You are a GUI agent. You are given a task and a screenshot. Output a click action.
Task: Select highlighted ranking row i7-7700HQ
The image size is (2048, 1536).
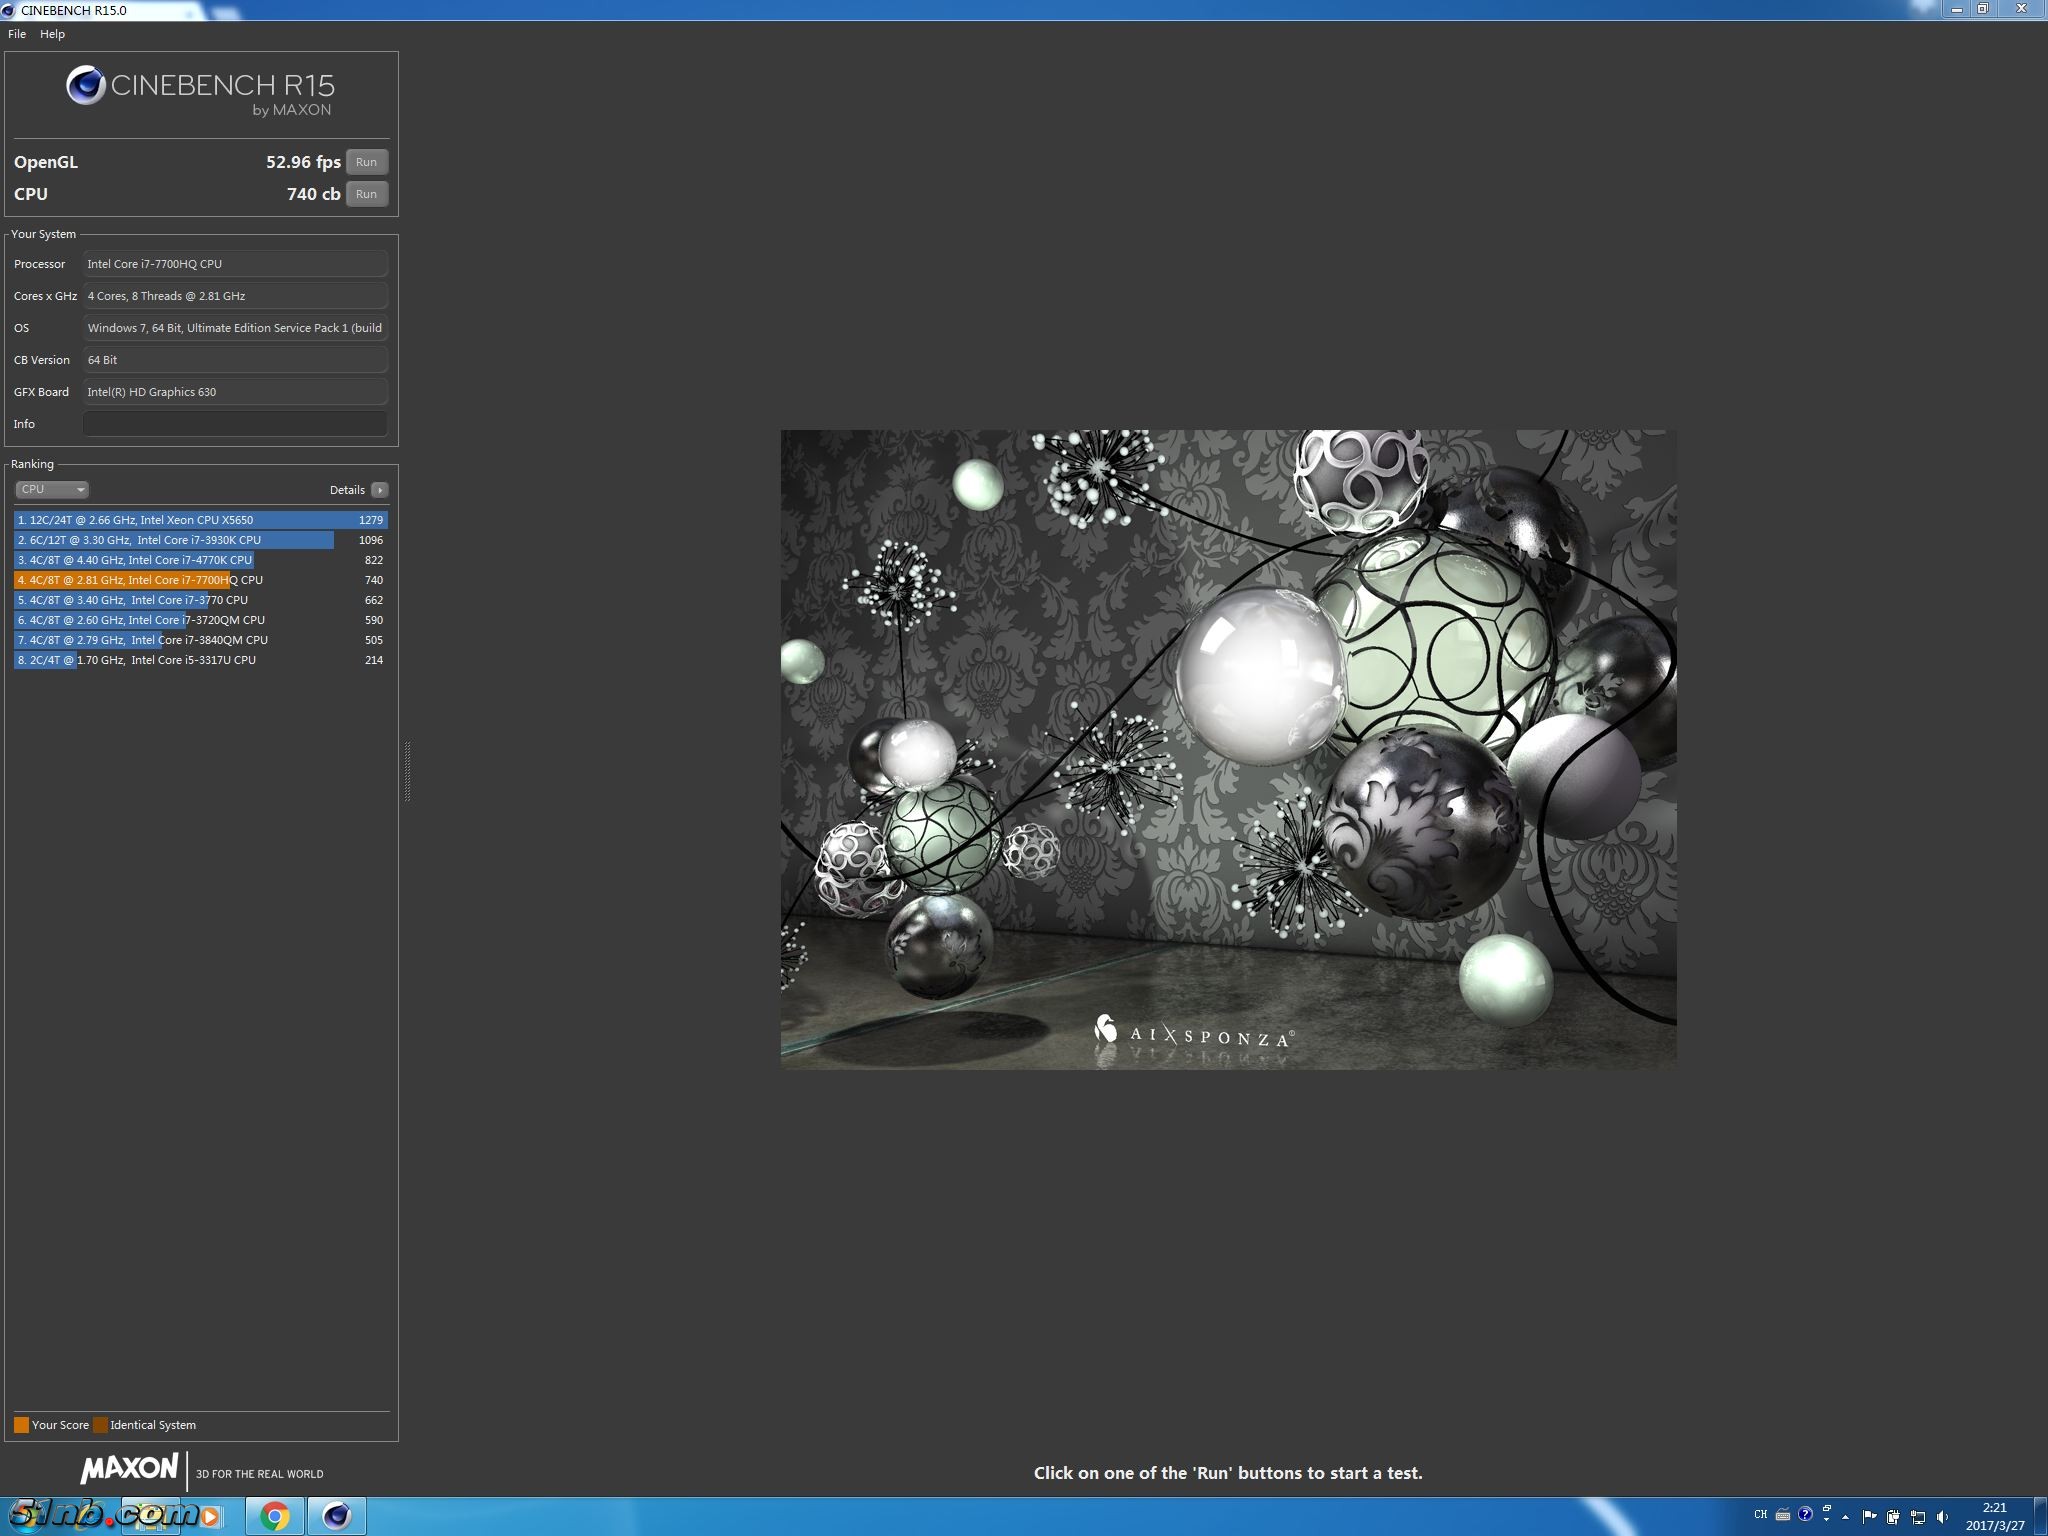201,580
